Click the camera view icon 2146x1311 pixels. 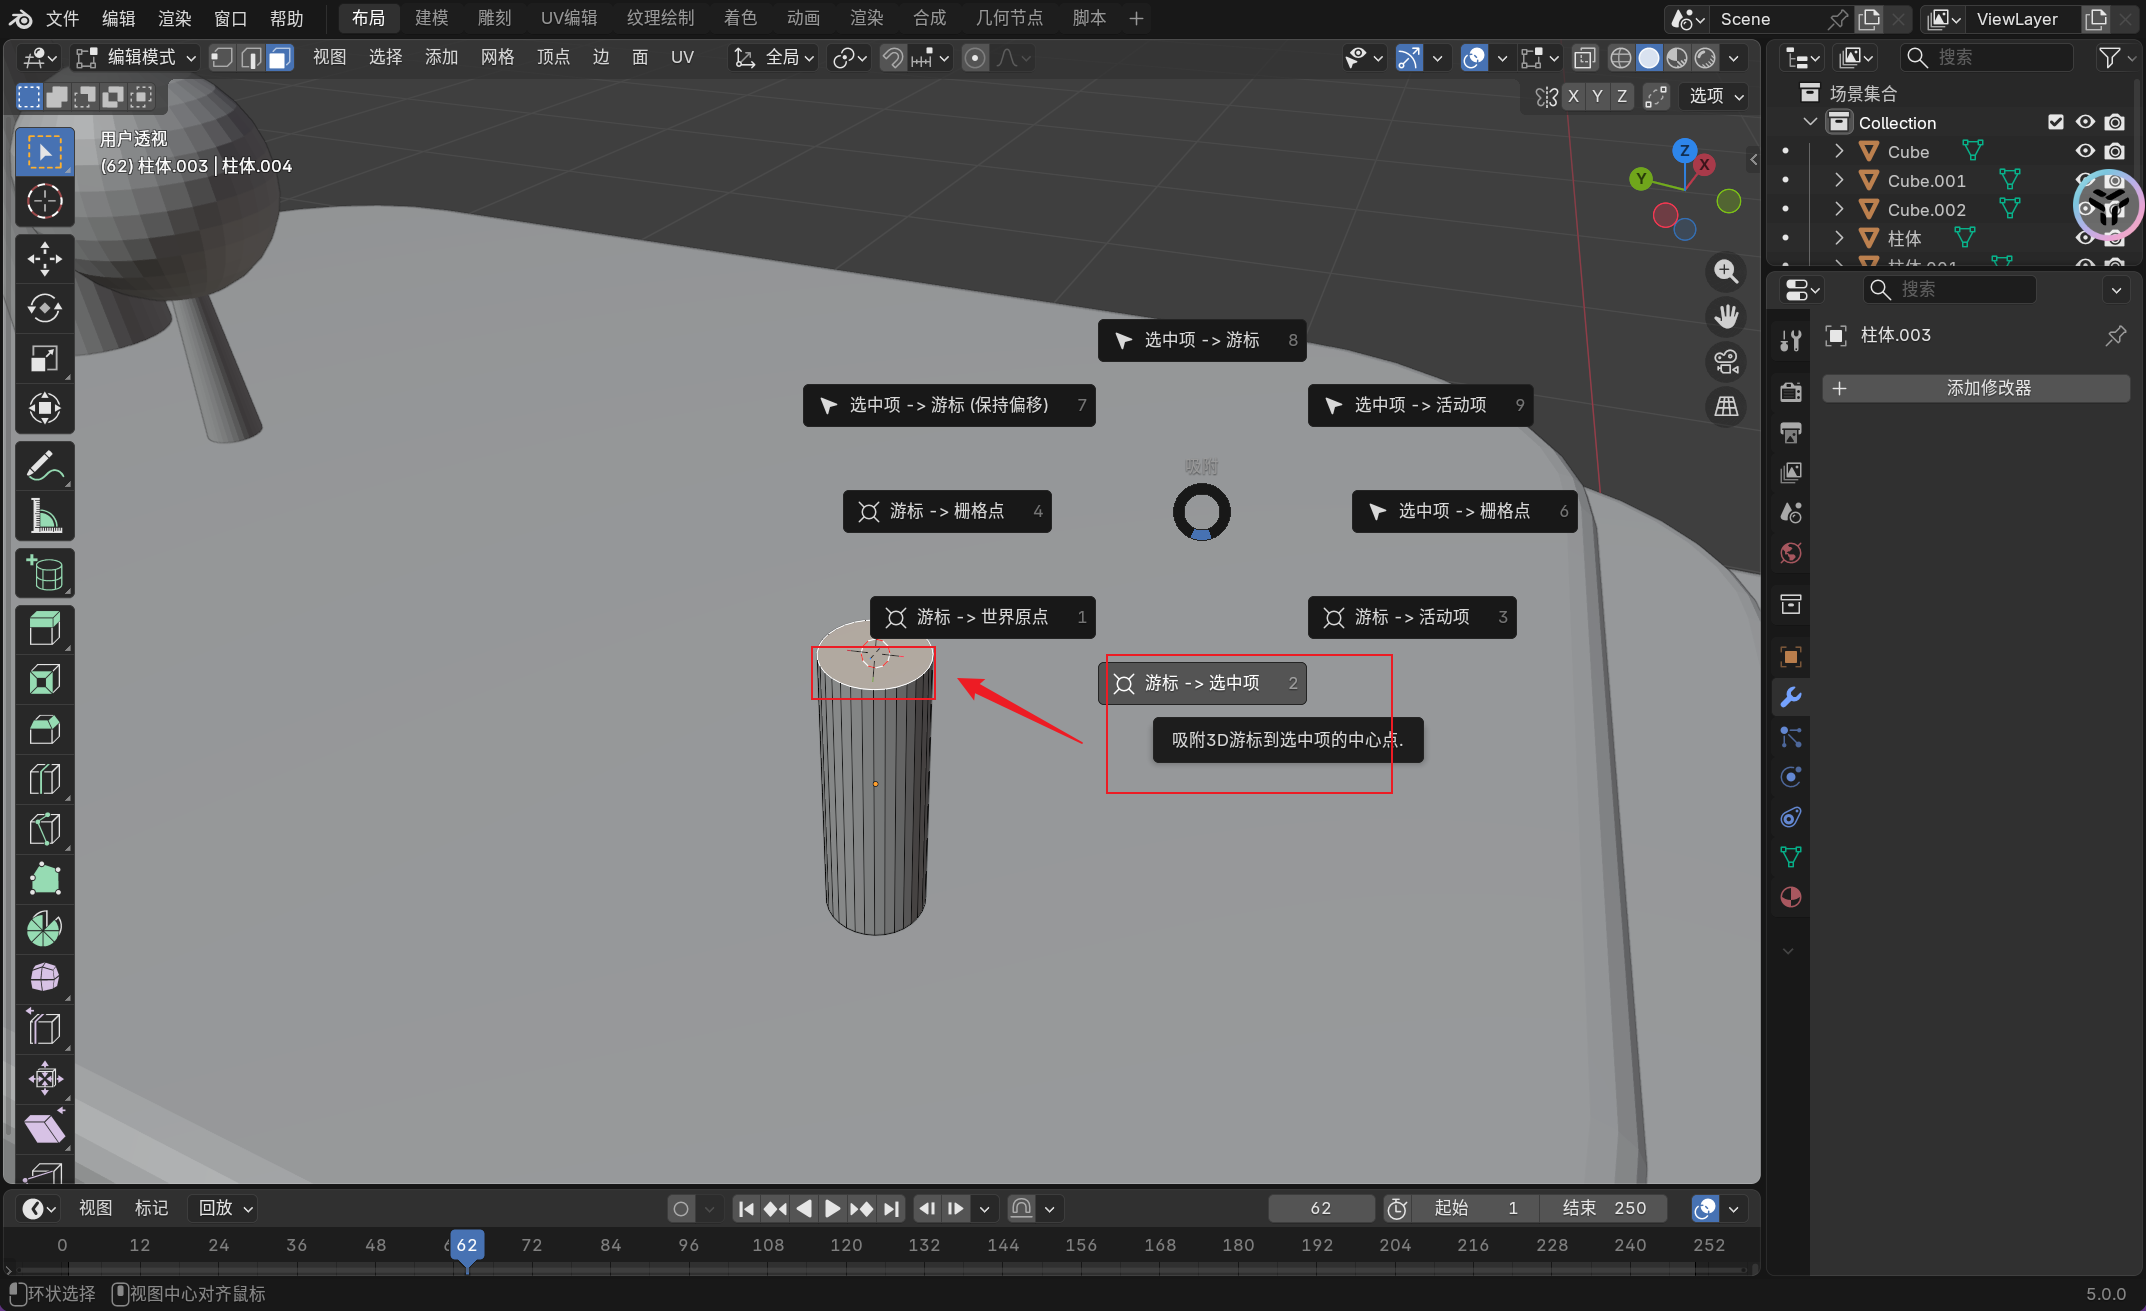point(1726,361)
